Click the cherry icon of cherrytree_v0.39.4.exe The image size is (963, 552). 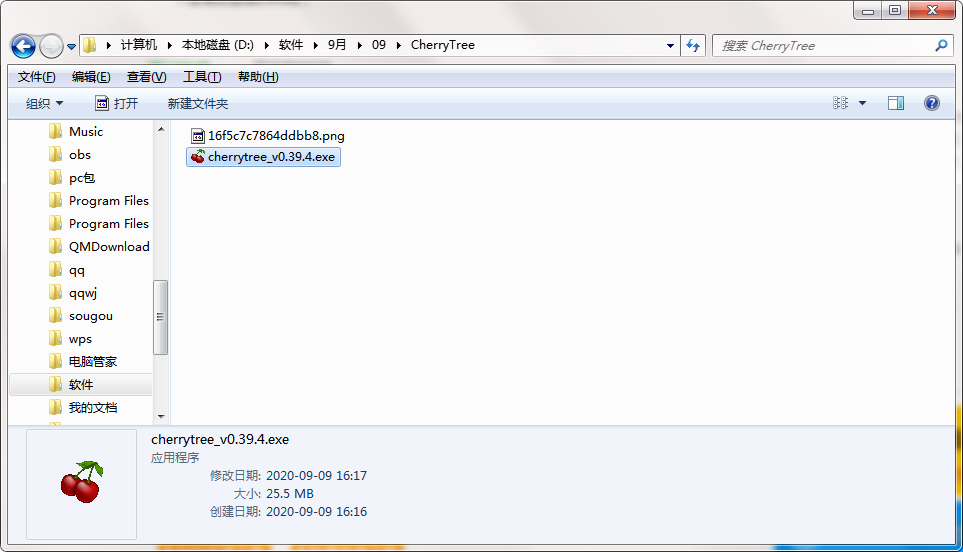tap(198, 157)
